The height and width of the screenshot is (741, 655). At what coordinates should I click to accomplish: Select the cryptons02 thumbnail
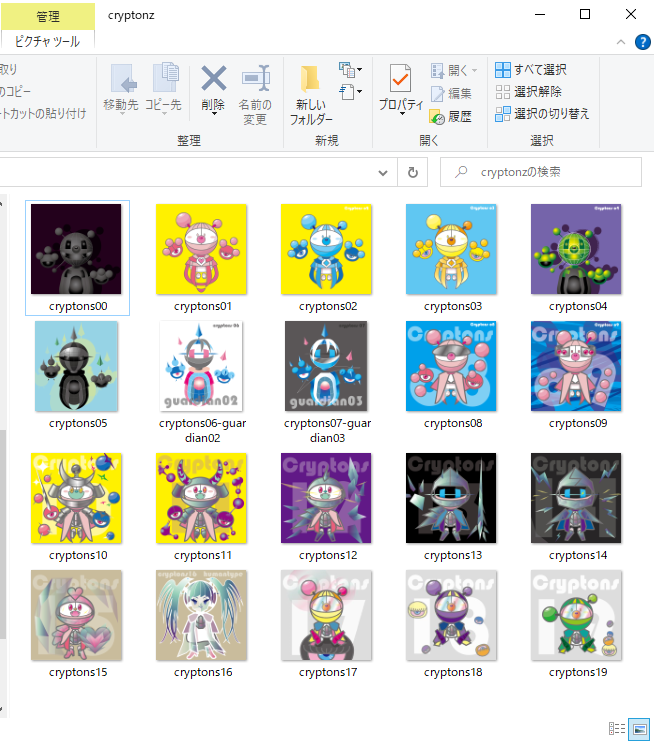(326, 249)
